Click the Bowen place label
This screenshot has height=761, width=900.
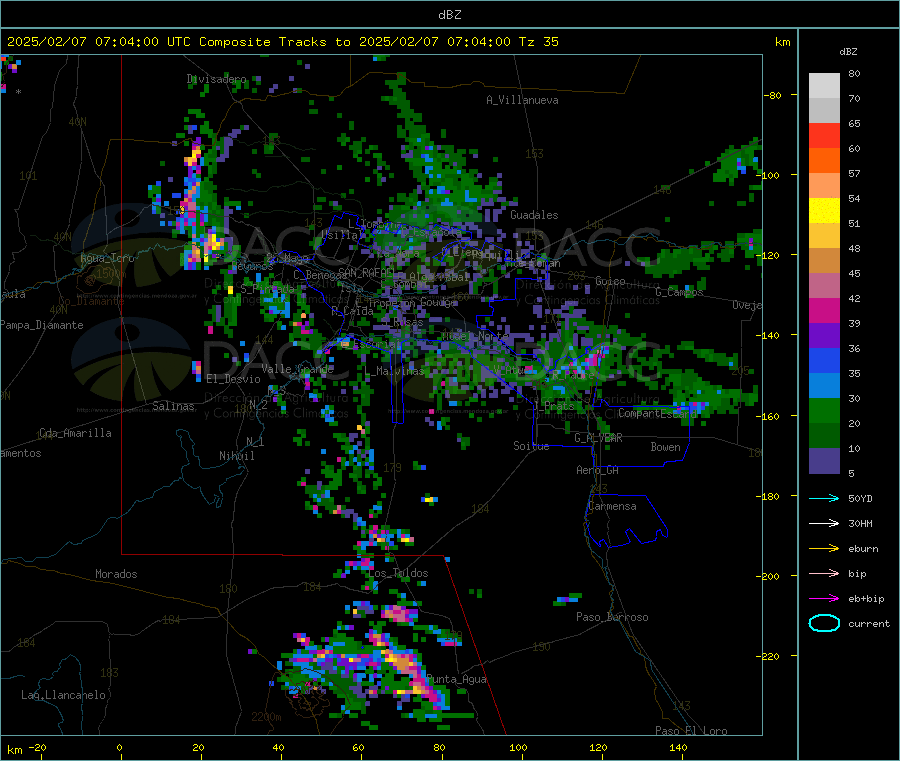(x=665, y=448)
